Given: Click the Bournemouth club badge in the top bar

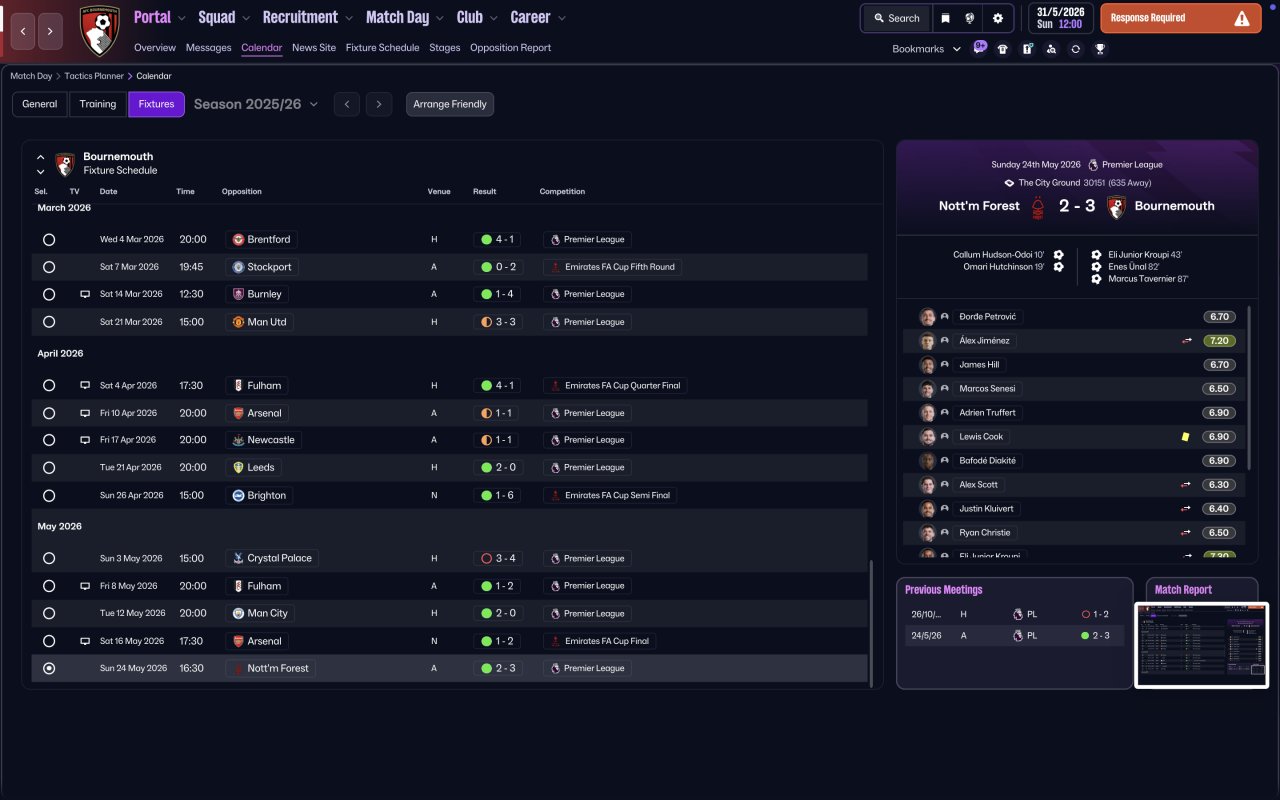Looking at the screenshot, I should 99,31.
